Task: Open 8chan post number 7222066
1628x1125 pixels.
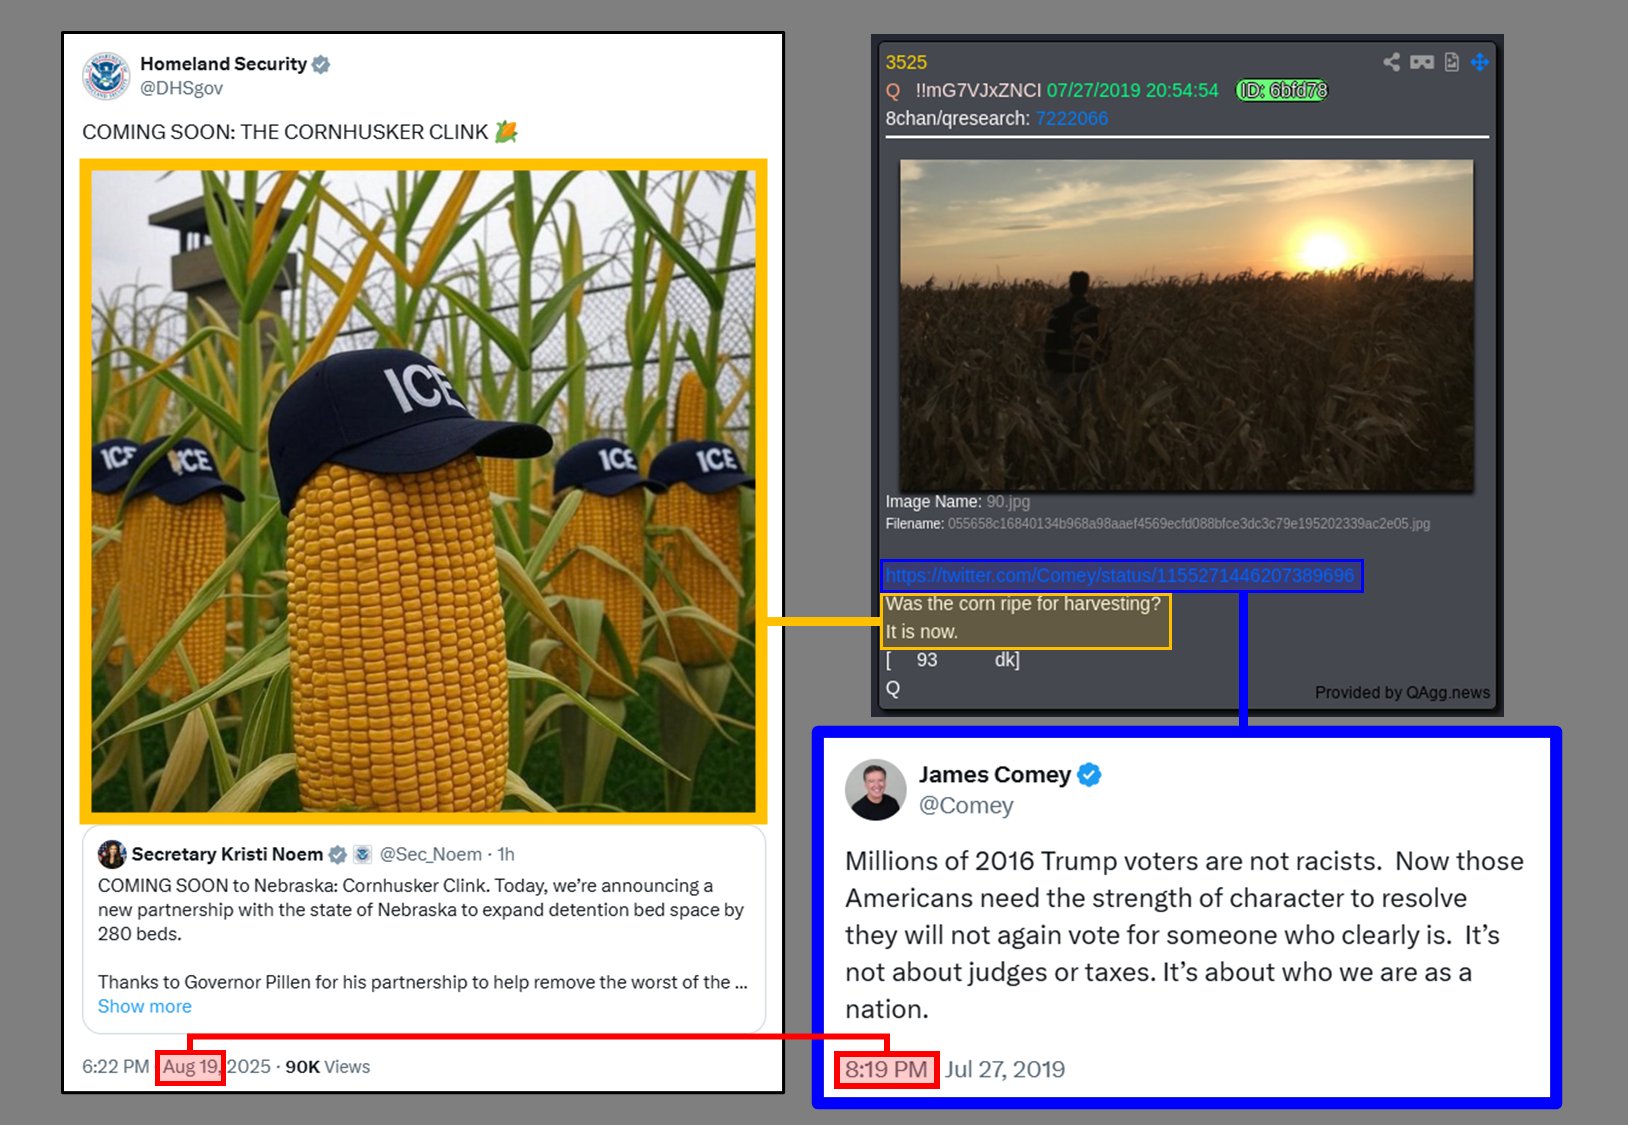Action: click(1072, 118)
